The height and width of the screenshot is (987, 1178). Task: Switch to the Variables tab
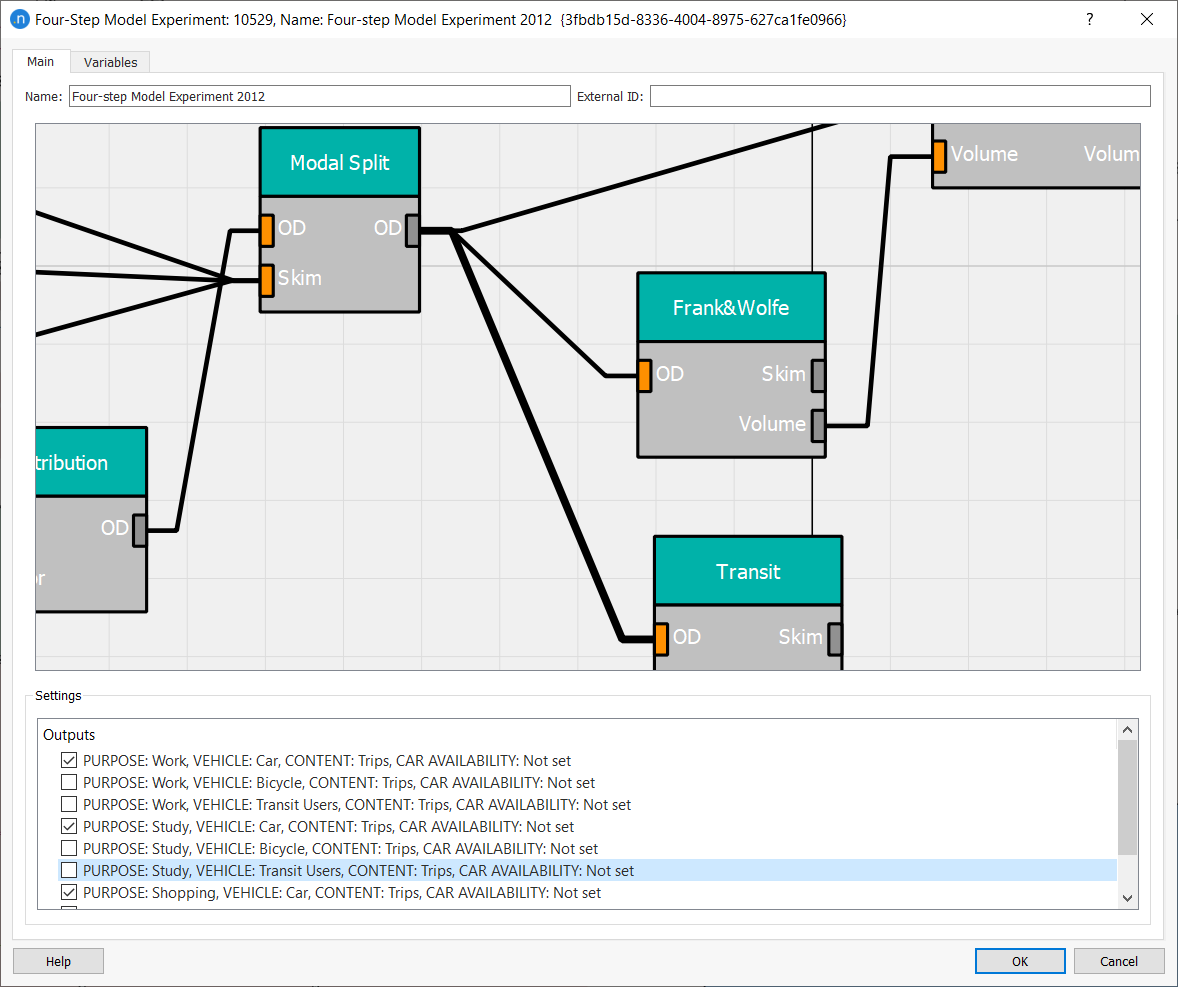point(110,62)
